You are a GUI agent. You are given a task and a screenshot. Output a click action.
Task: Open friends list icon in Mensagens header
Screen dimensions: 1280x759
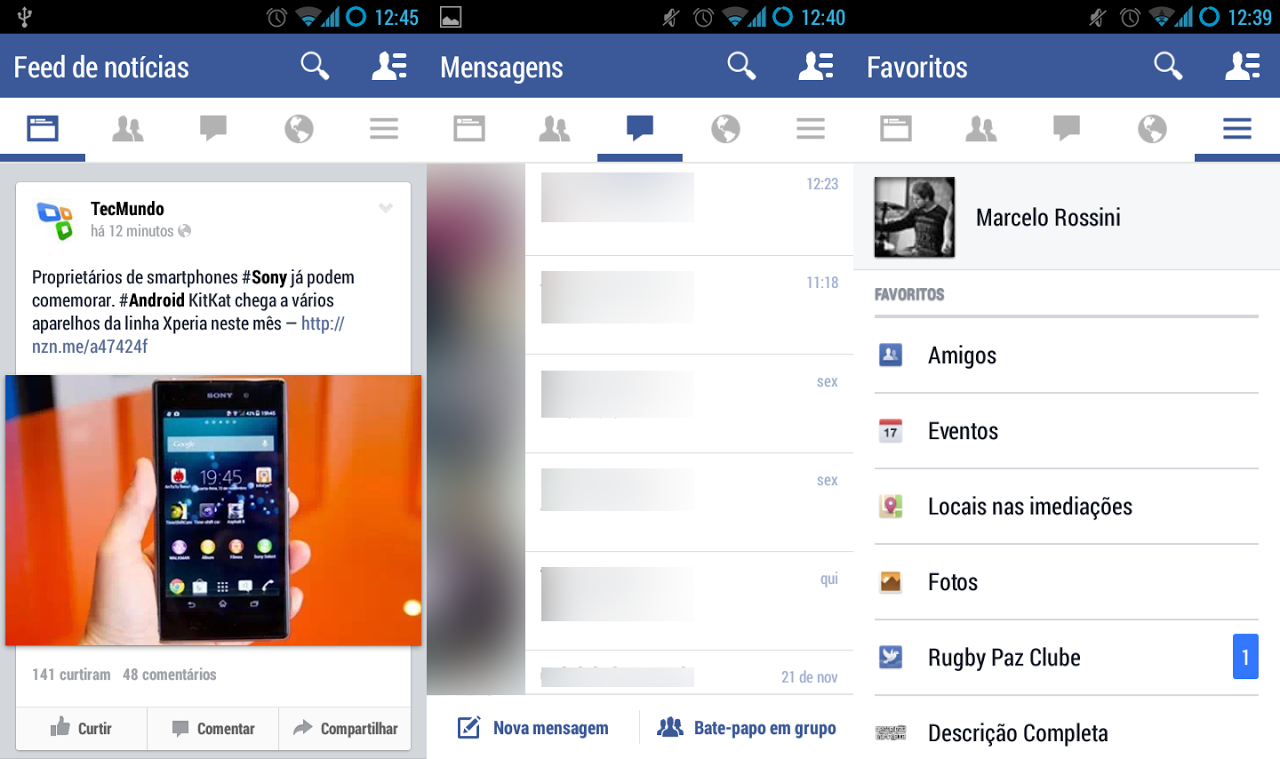(x=816, y=66)
